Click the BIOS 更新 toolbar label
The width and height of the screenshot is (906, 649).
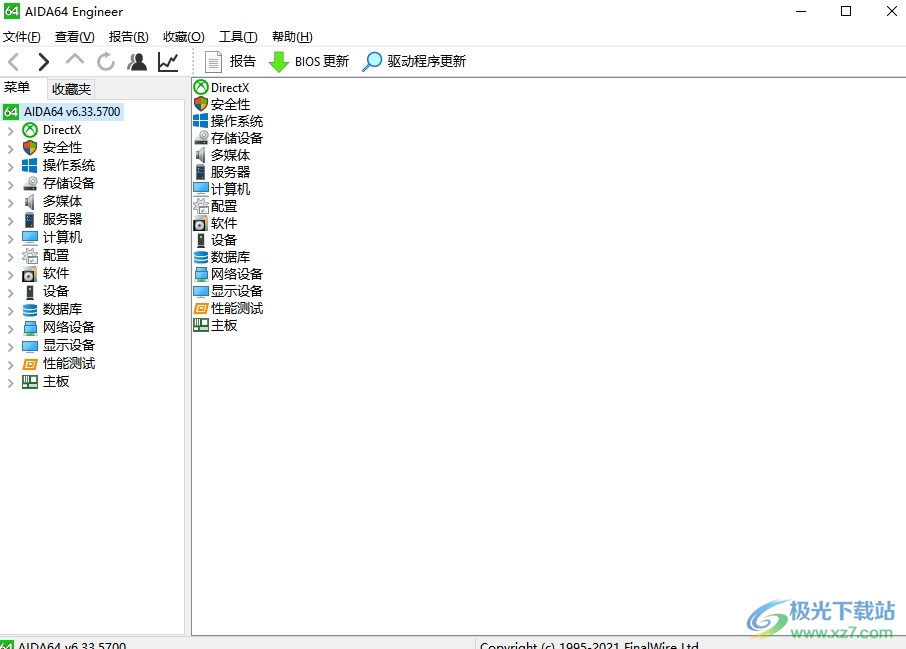322,61
